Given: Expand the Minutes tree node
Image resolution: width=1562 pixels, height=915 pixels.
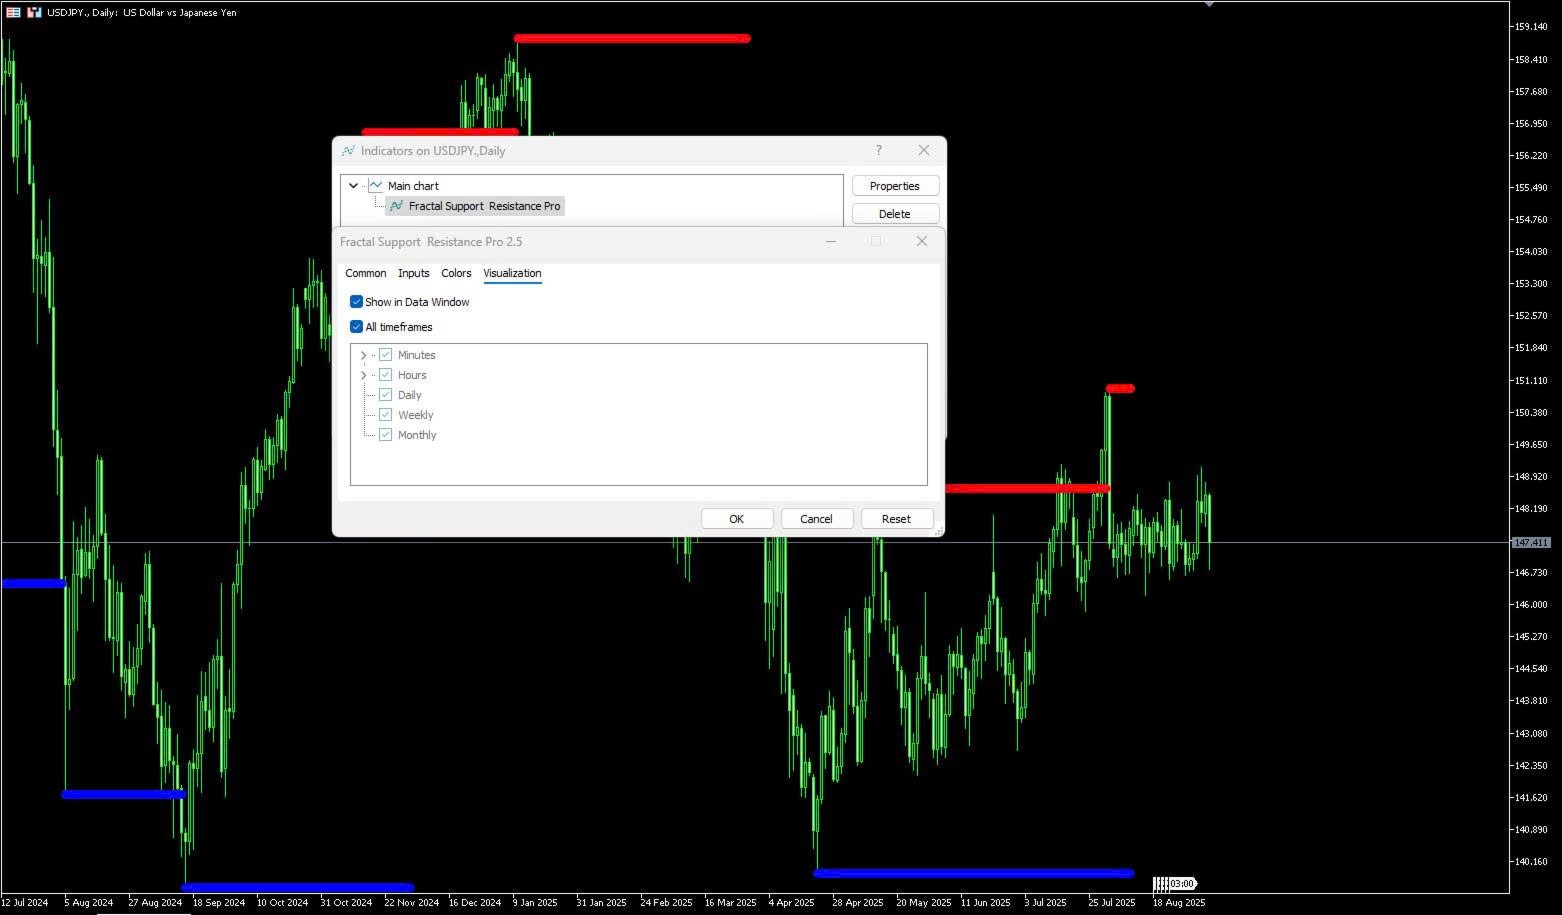Looking at the screenshot, I should click(363, 355).
